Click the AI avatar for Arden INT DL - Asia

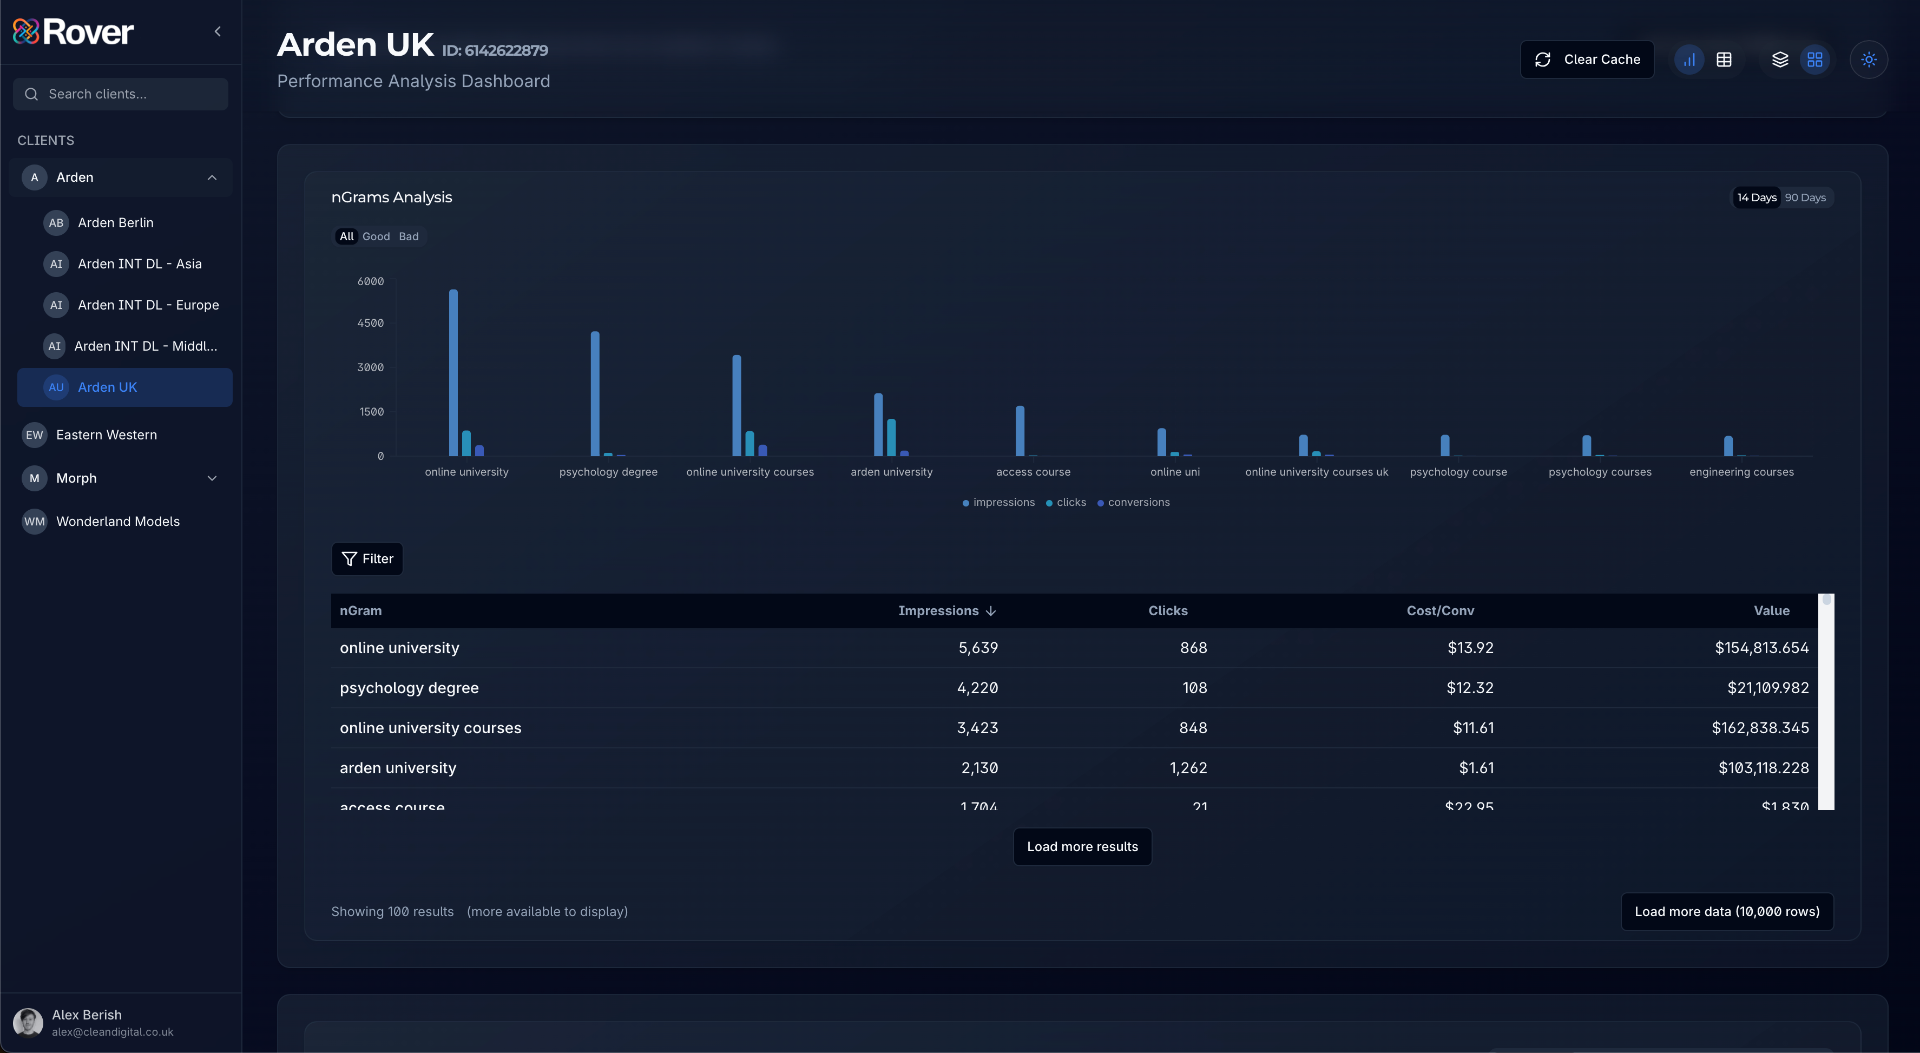pyautogui.click(x=56, y=264)
